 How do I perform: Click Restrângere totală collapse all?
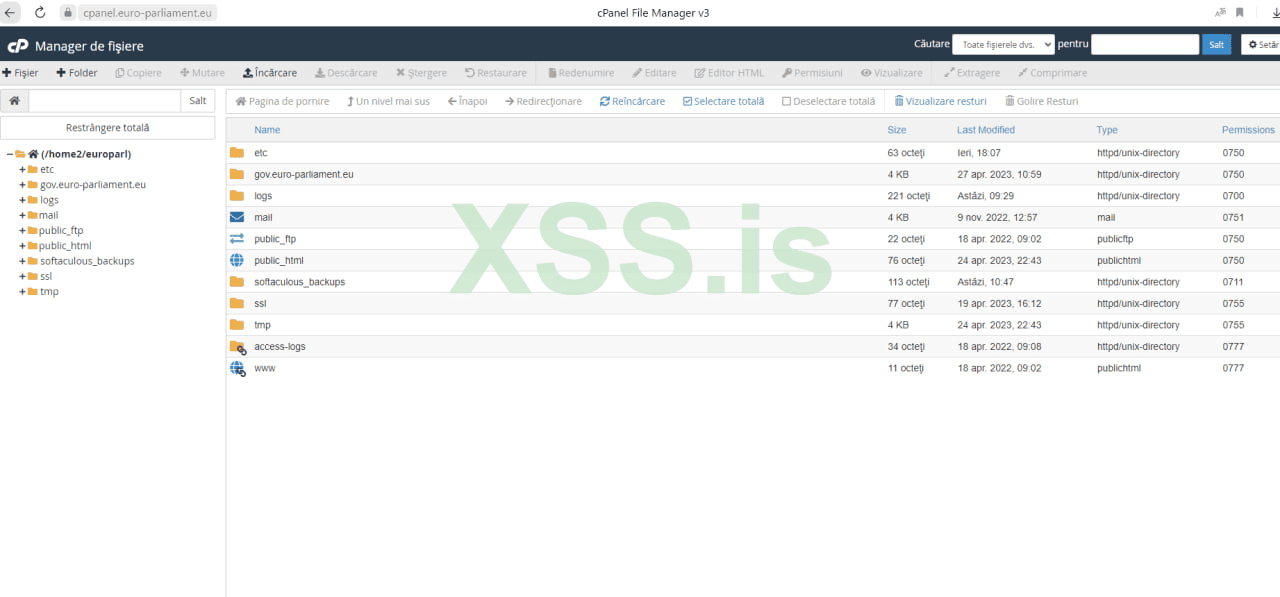coord(108,128)
